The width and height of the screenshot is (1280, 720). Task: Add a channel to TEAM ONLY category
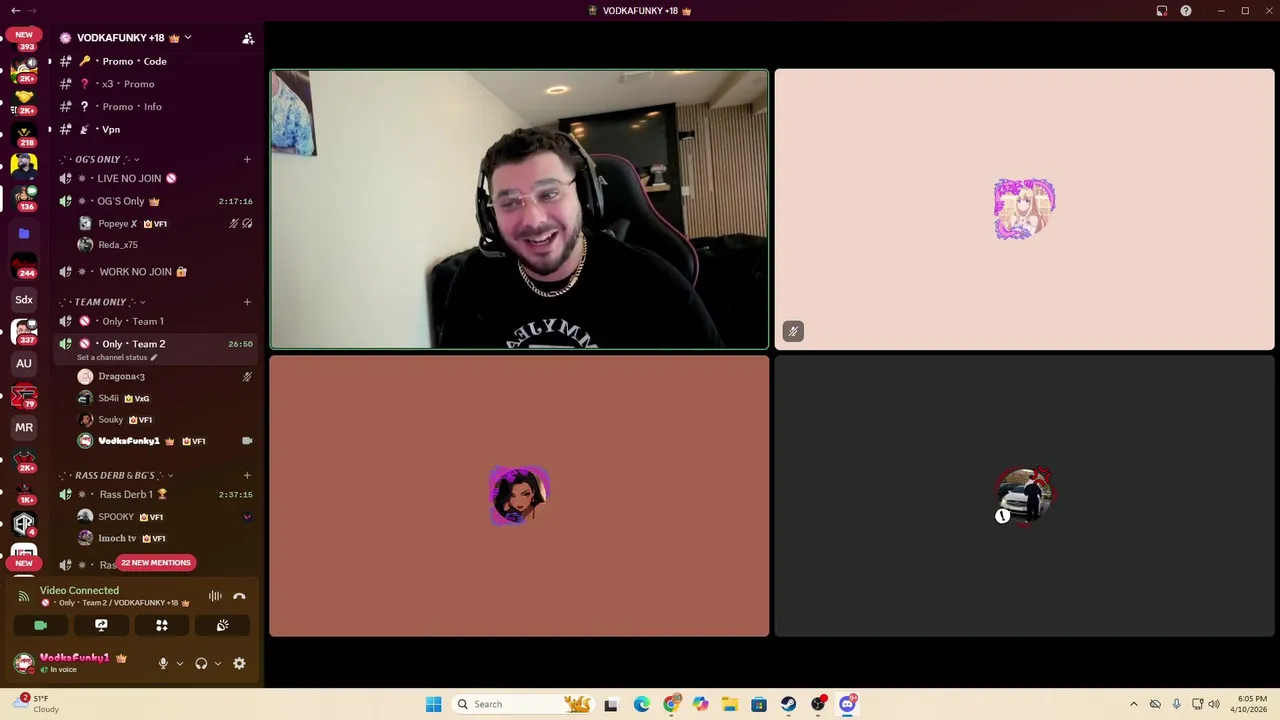[x=247, y=302]
